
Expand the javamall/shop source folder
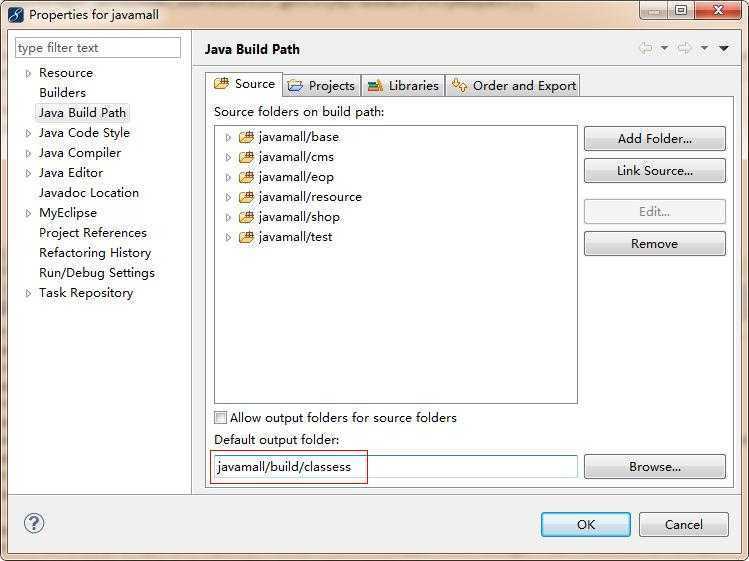pyautogui.click(x=228, y=217)
